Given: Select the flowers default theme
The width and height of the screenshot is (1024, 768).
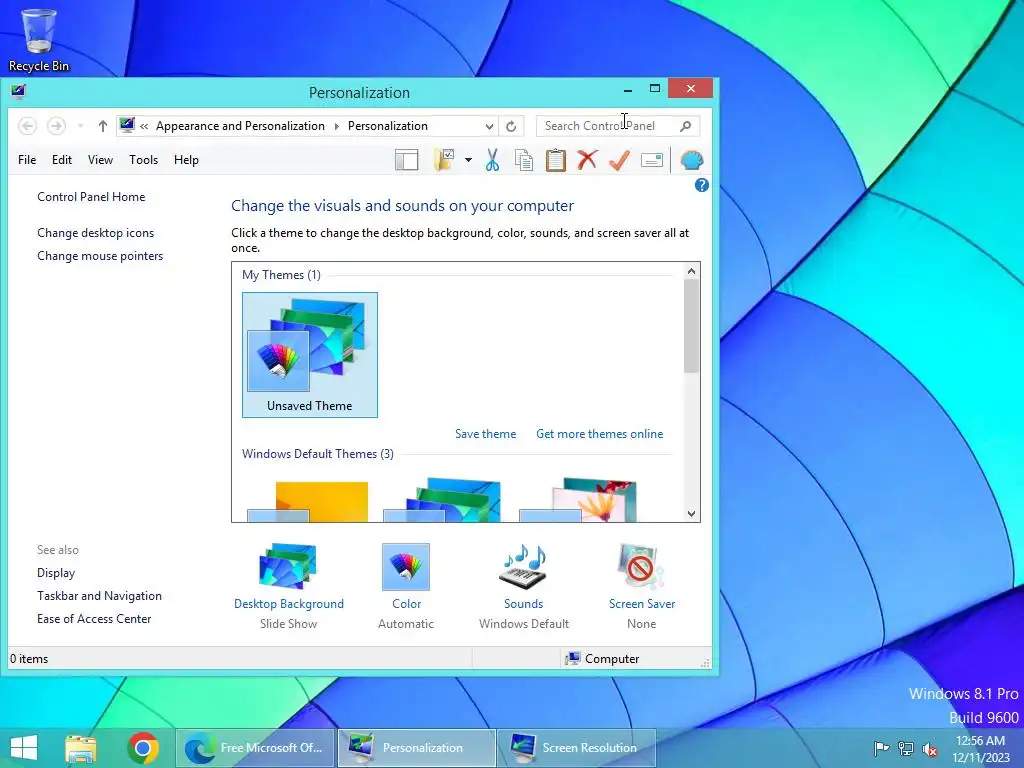Looking at the screenshot, I should (578, 500).
